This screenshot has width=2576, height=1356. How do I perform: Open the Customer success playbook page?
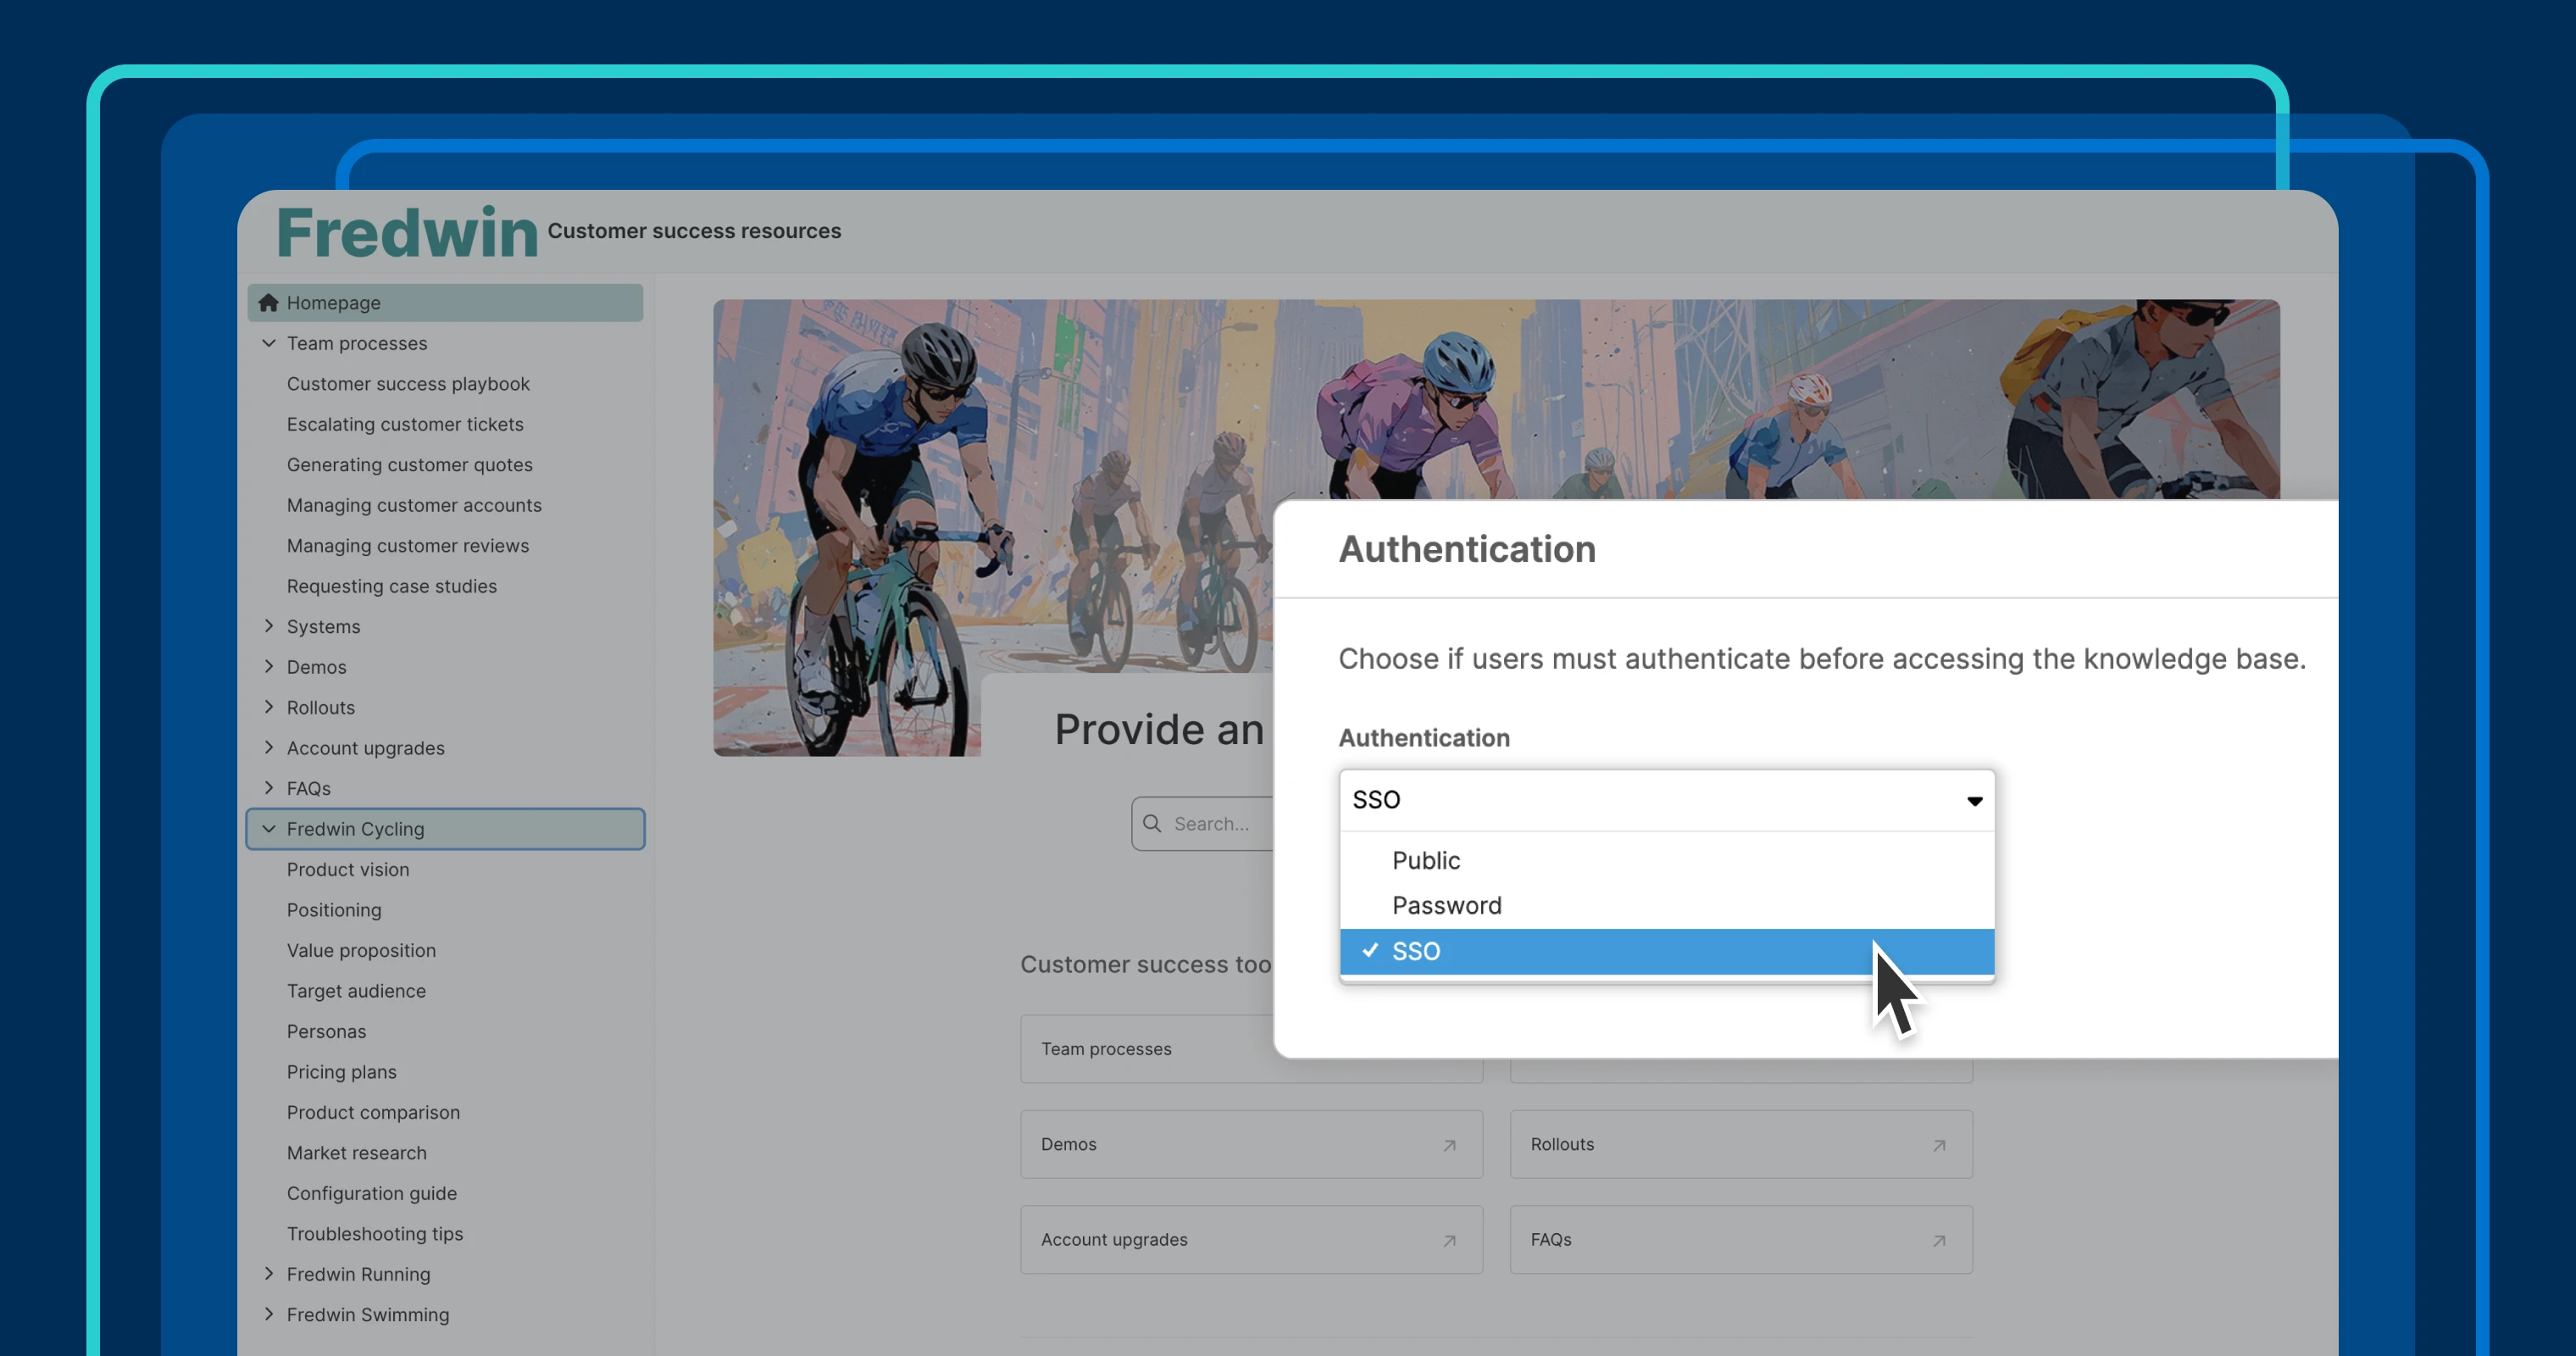pyautogui.click(x=408, y=384)
